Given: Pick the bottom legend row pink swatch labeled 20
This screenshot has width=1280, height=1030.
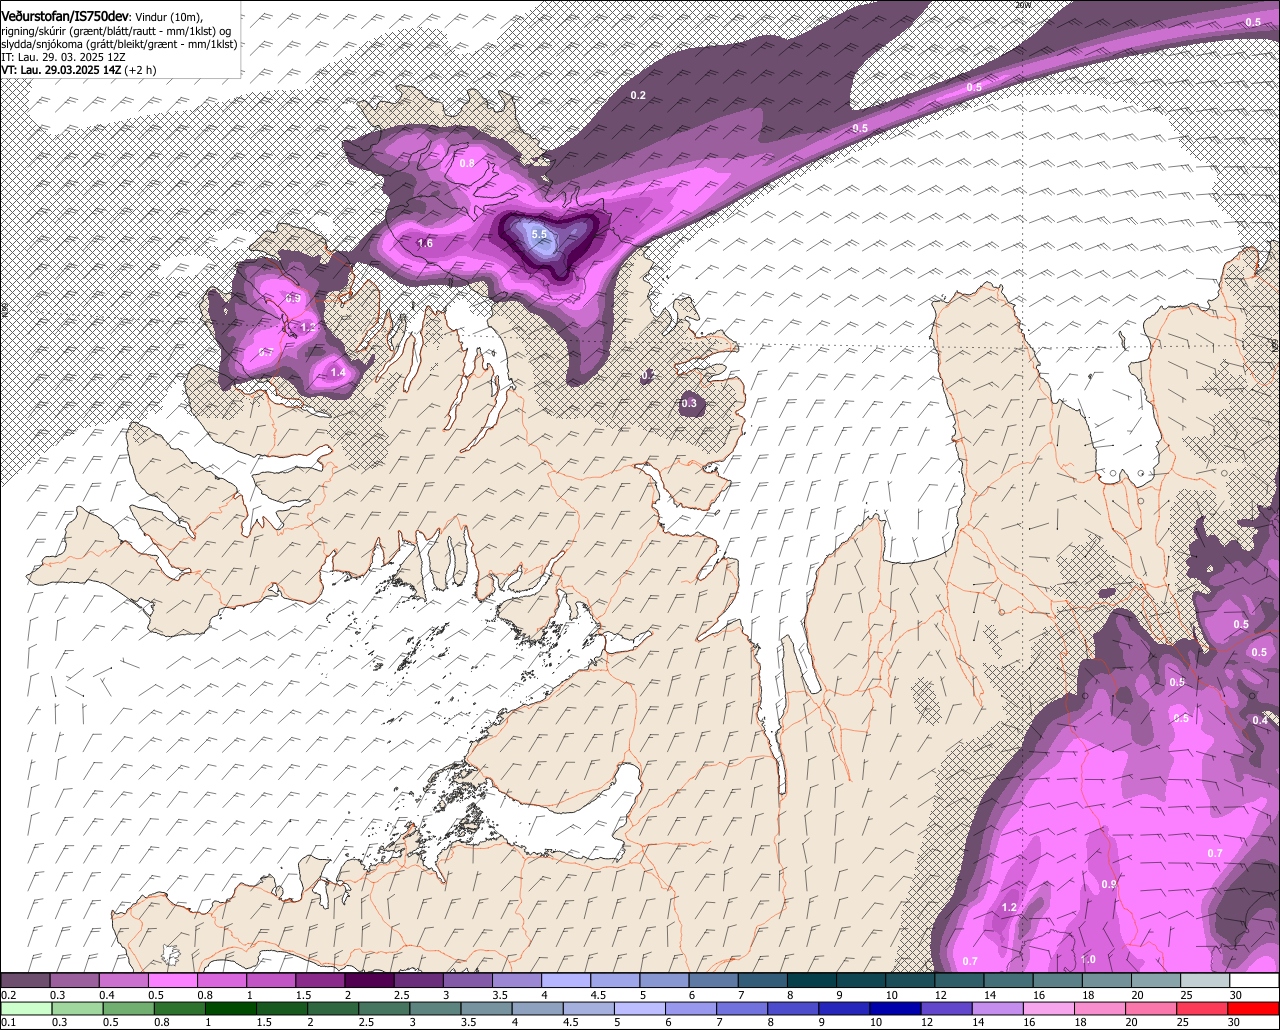Looking at the screenshot, I should [1153, 1009].
